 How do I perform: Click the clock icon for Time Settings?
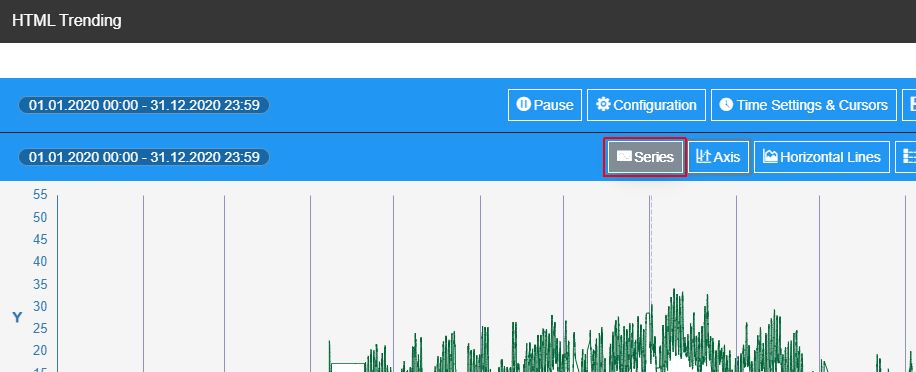click(x=726, y=105)
